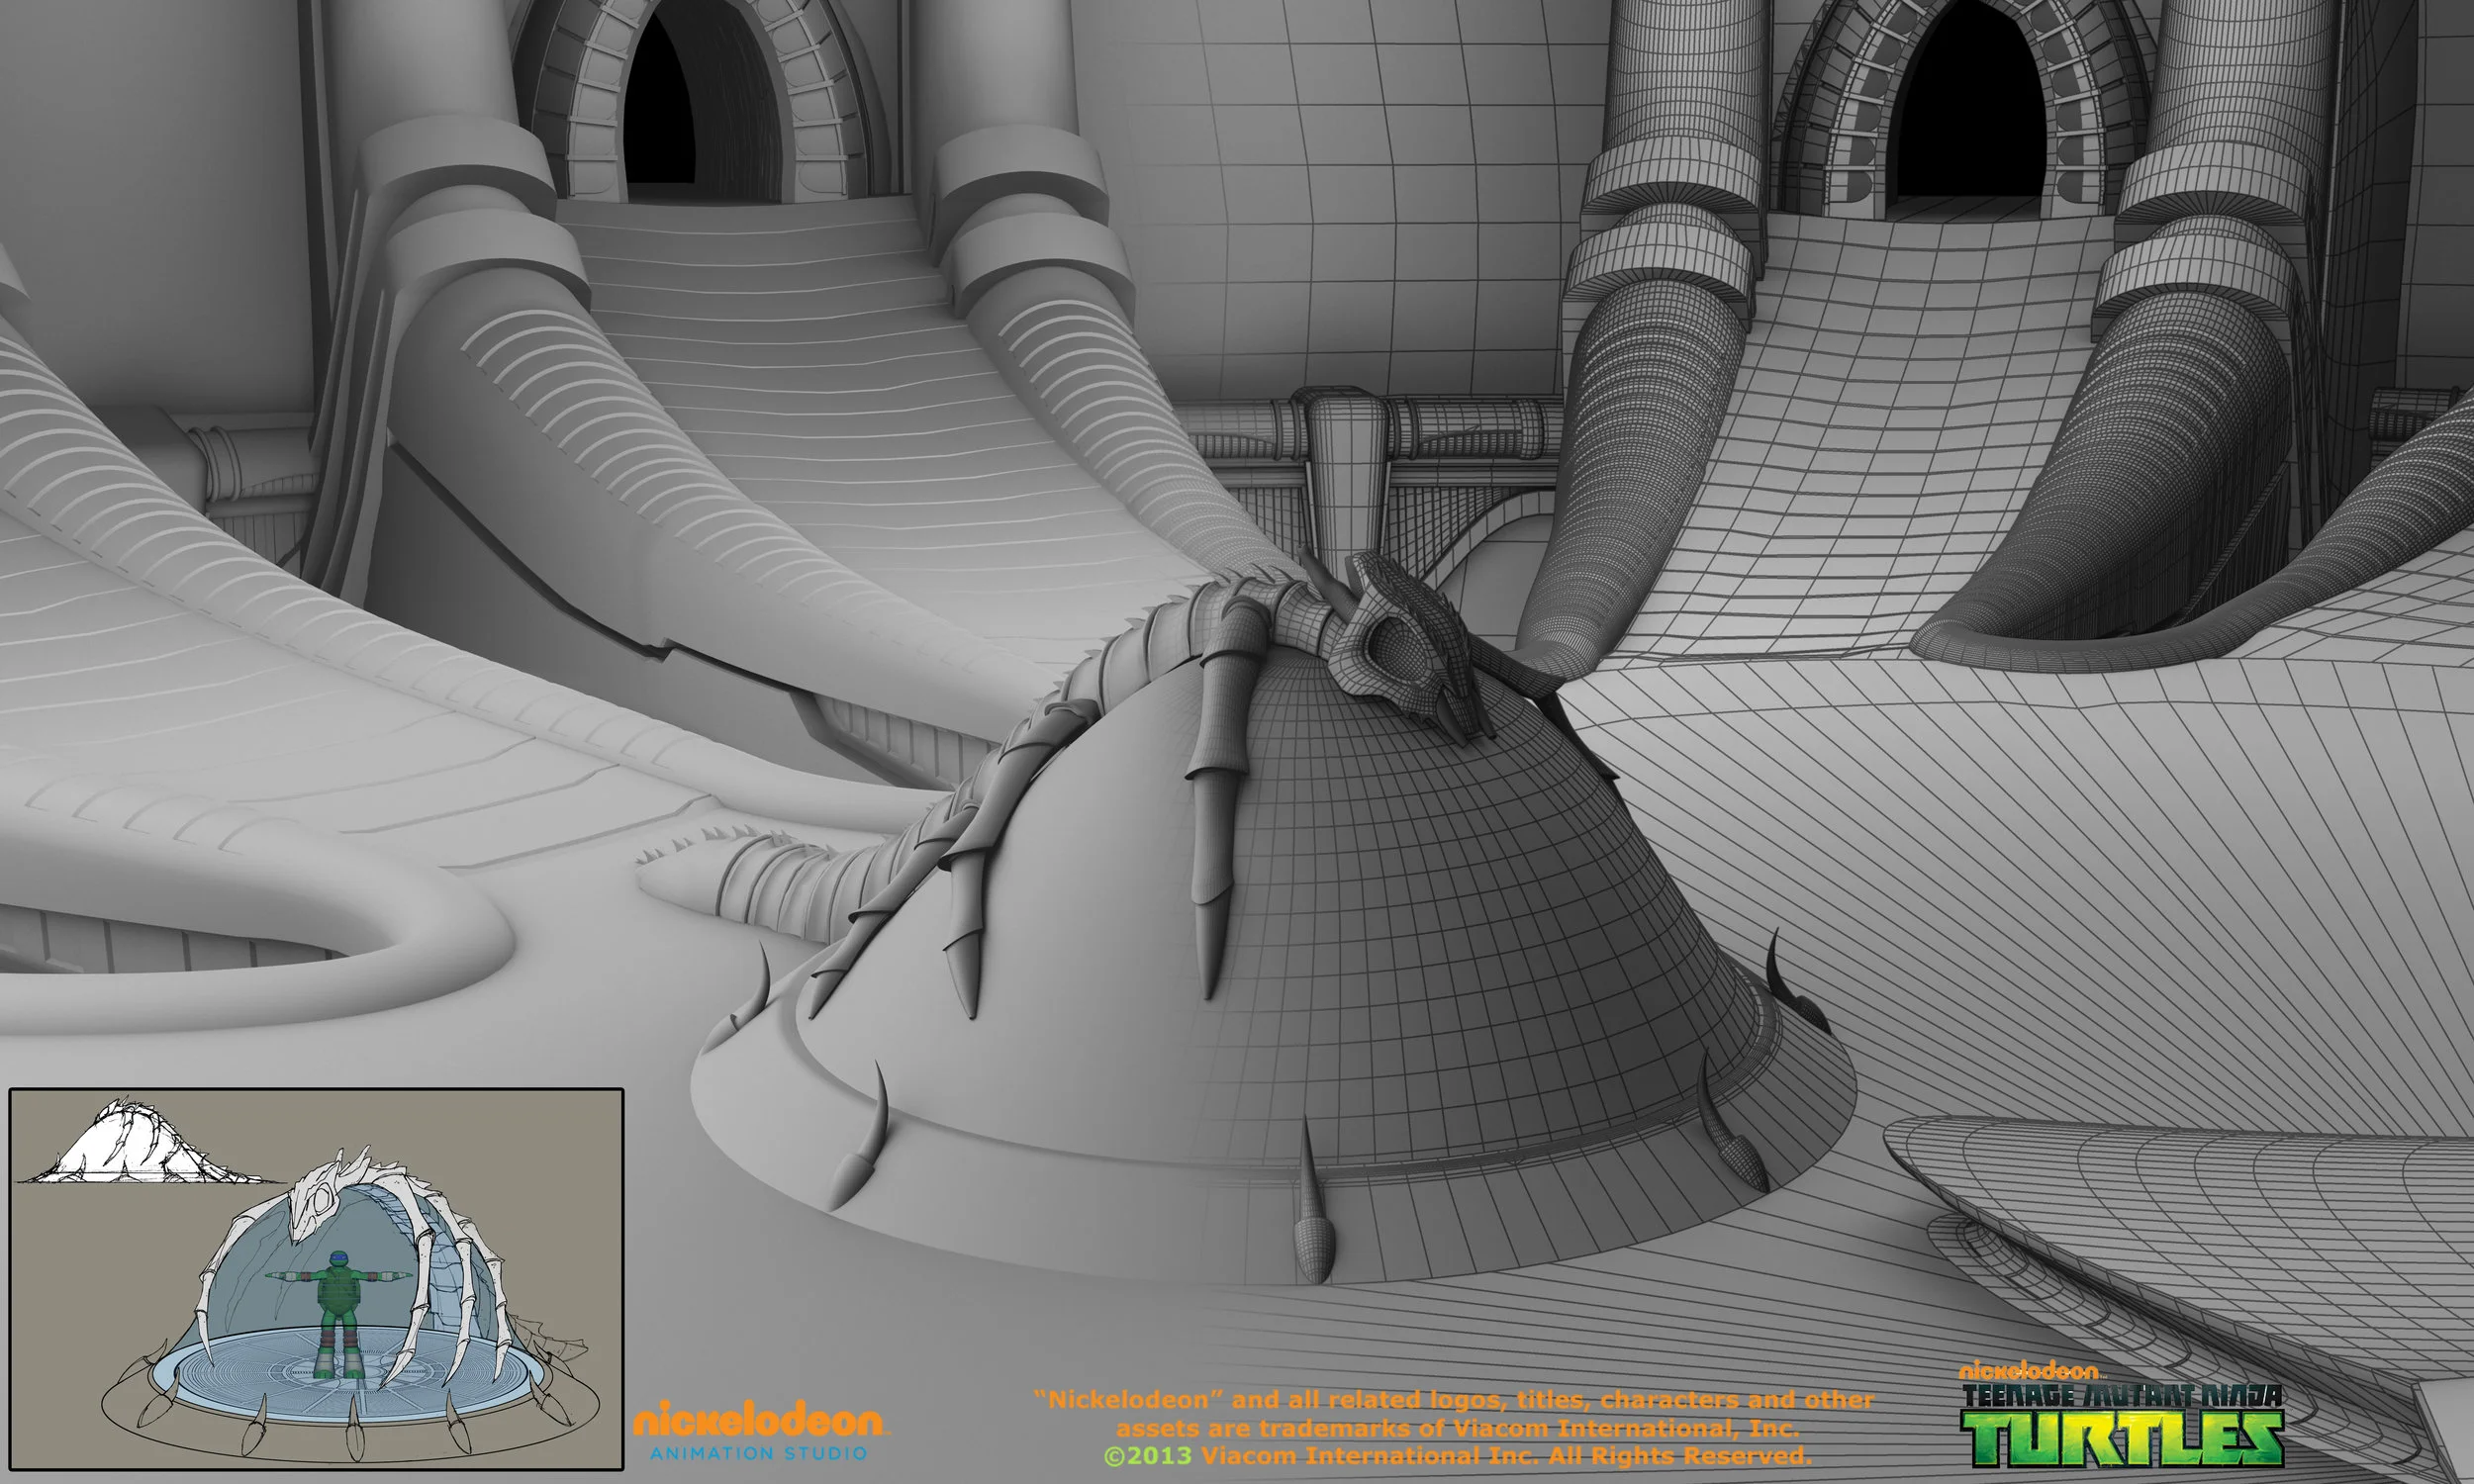The height and width of the screenshot is (1484, 2474).
Task: Click the copyright 2013 Viacom text line
Action: click(1457, 1455)
